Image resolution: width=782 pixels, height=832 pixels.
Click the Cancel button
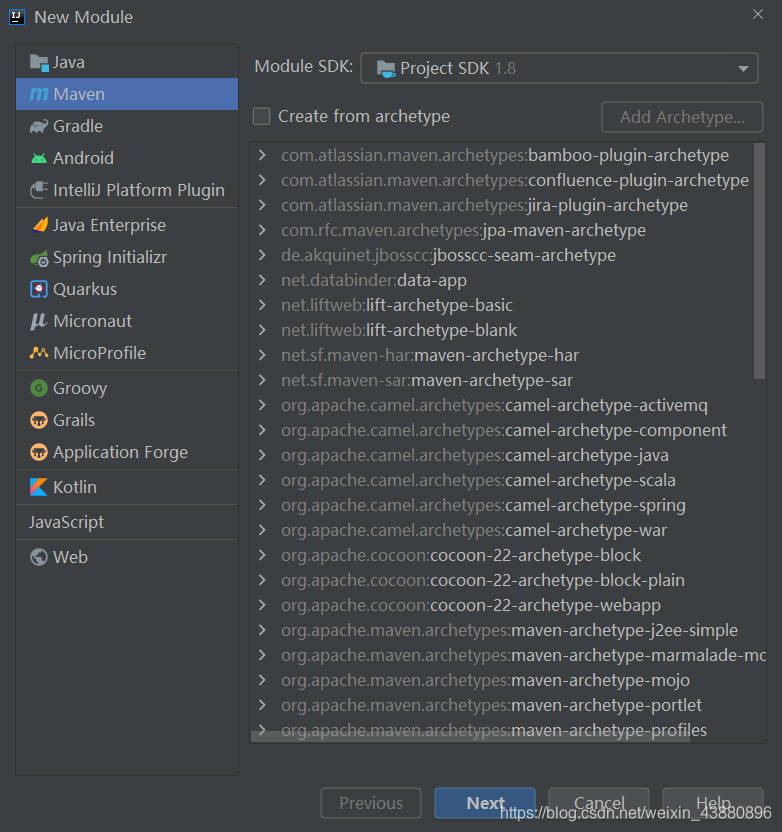point(599,803)
